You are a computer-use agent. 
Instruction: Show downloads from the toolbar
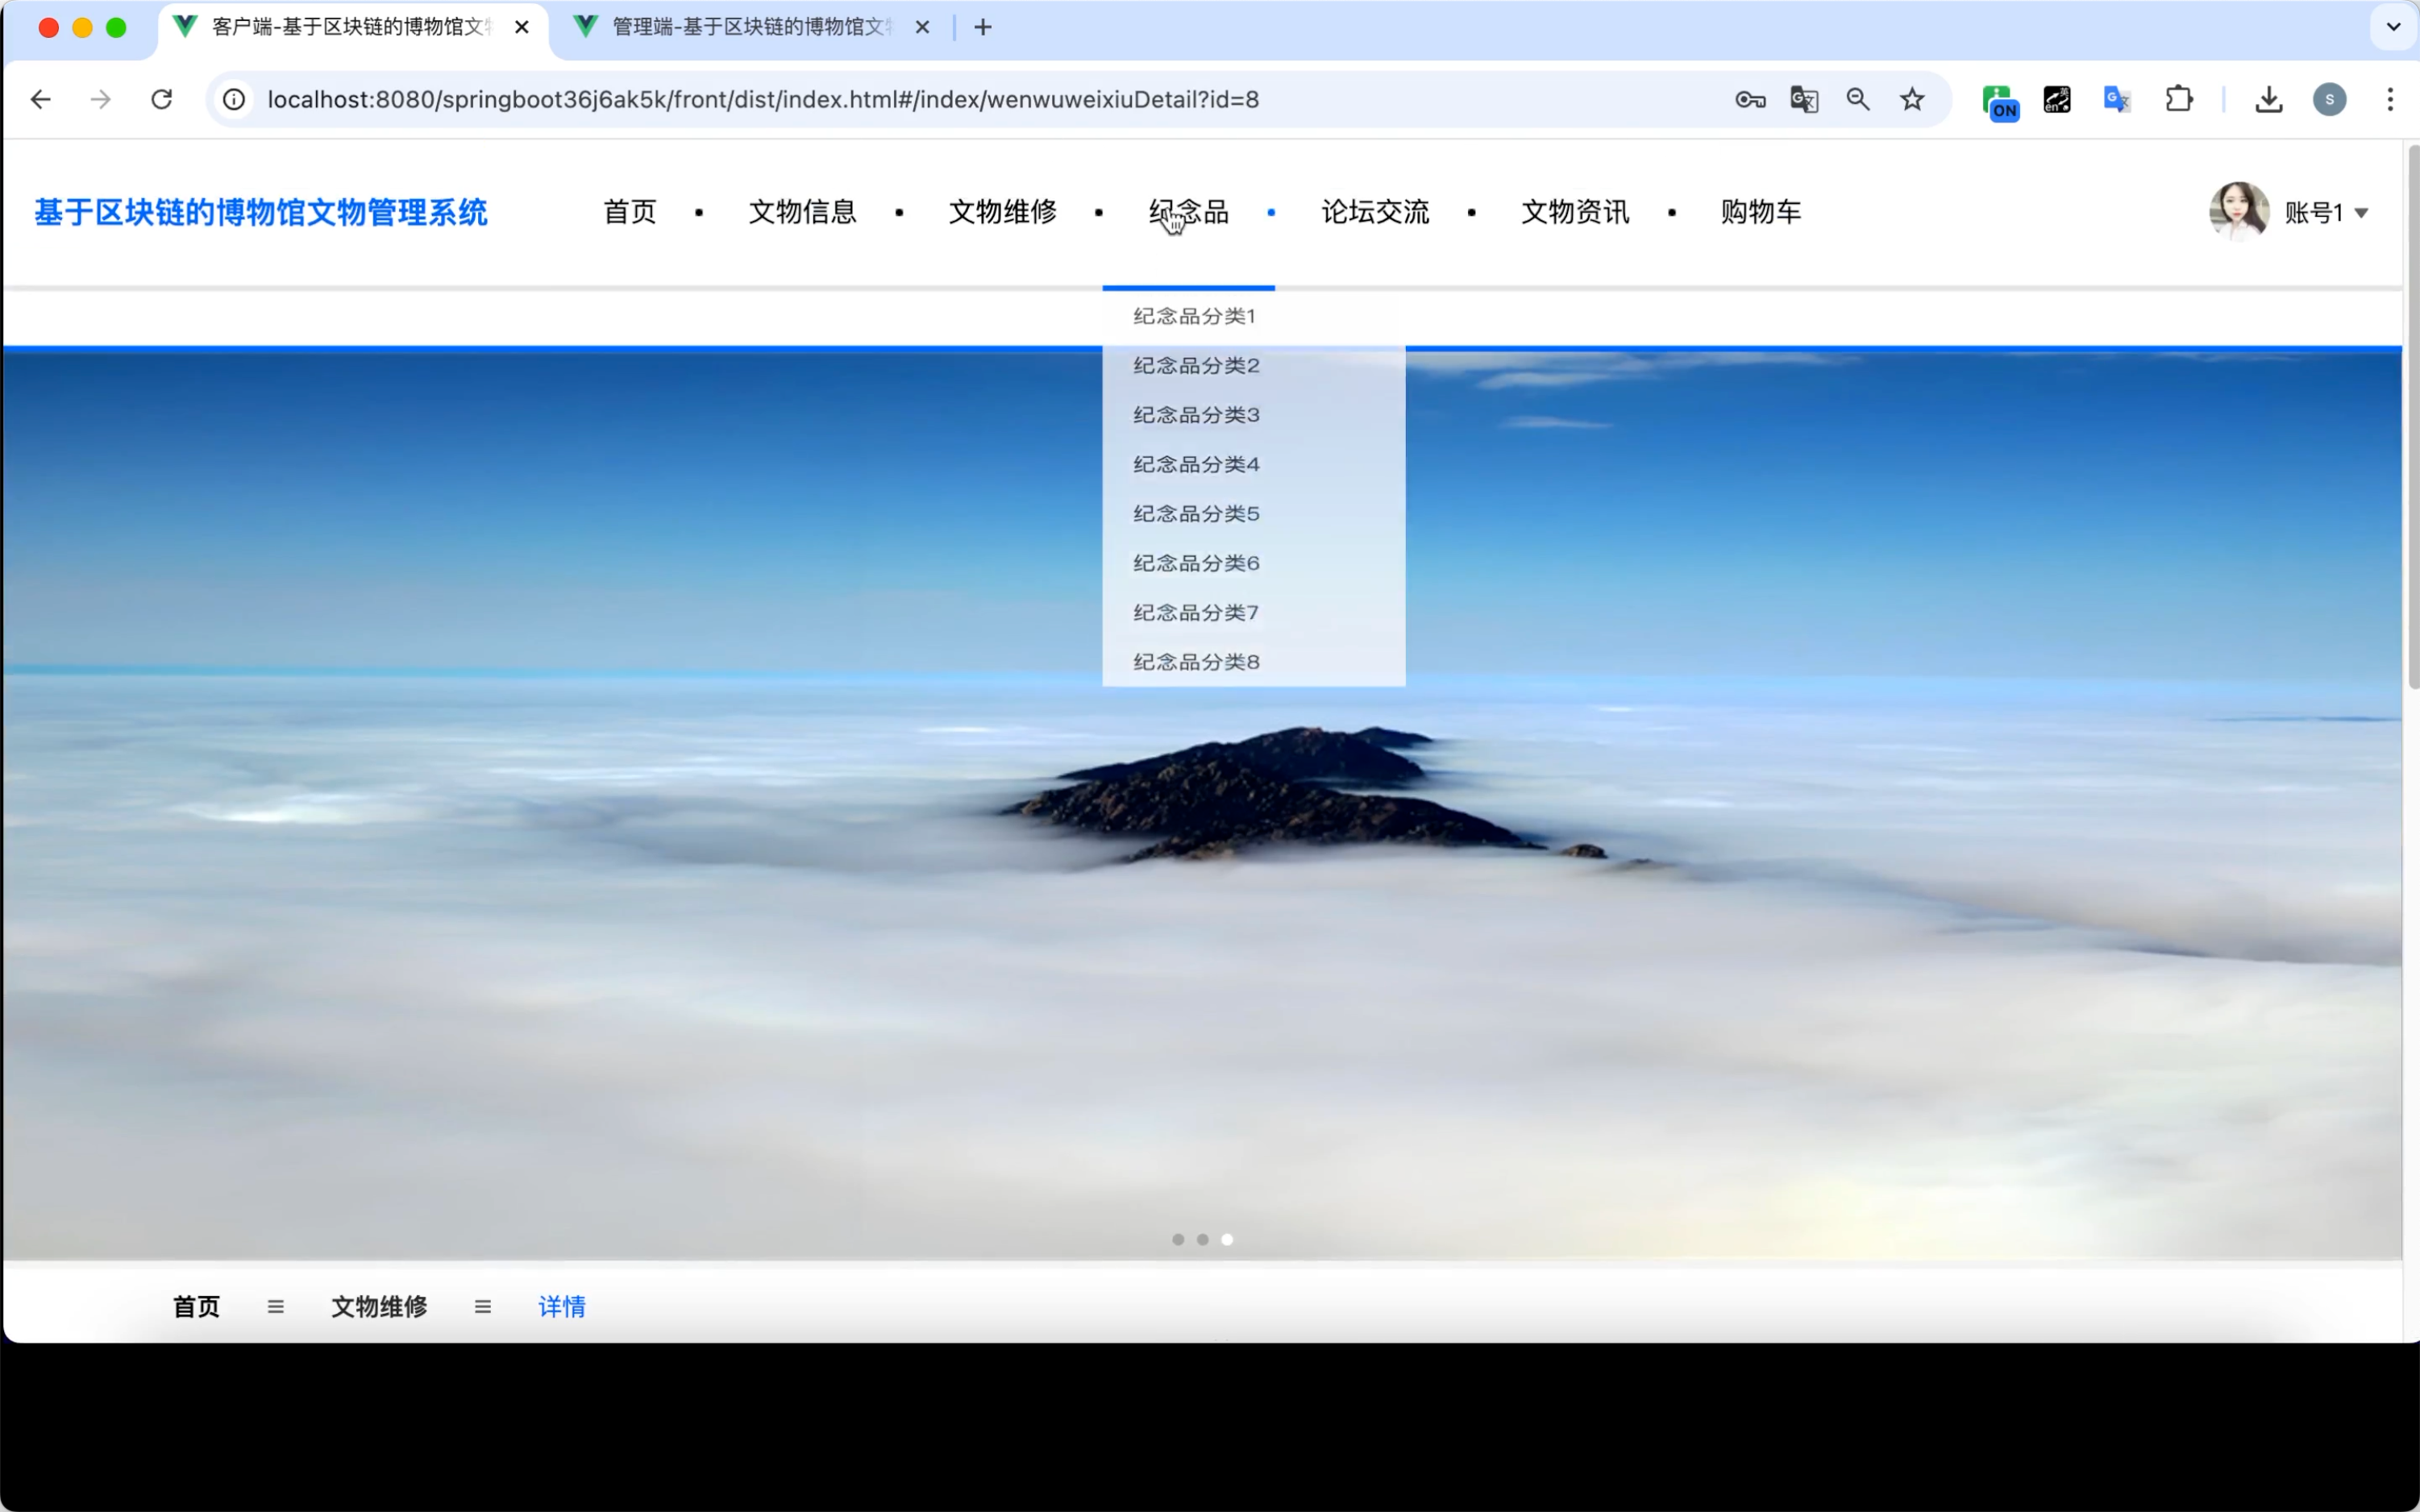click(2269, 99)
